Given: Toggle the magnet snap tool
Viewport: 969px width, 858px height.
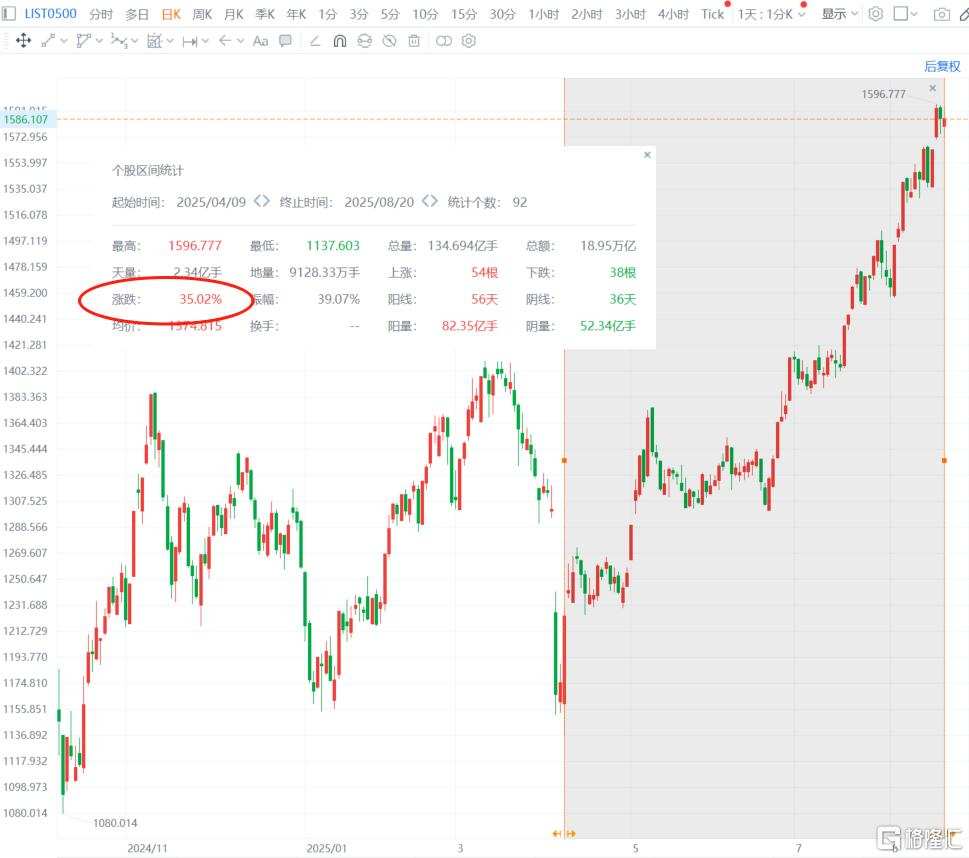Looking at the screenshot, I should pos(339,41).
